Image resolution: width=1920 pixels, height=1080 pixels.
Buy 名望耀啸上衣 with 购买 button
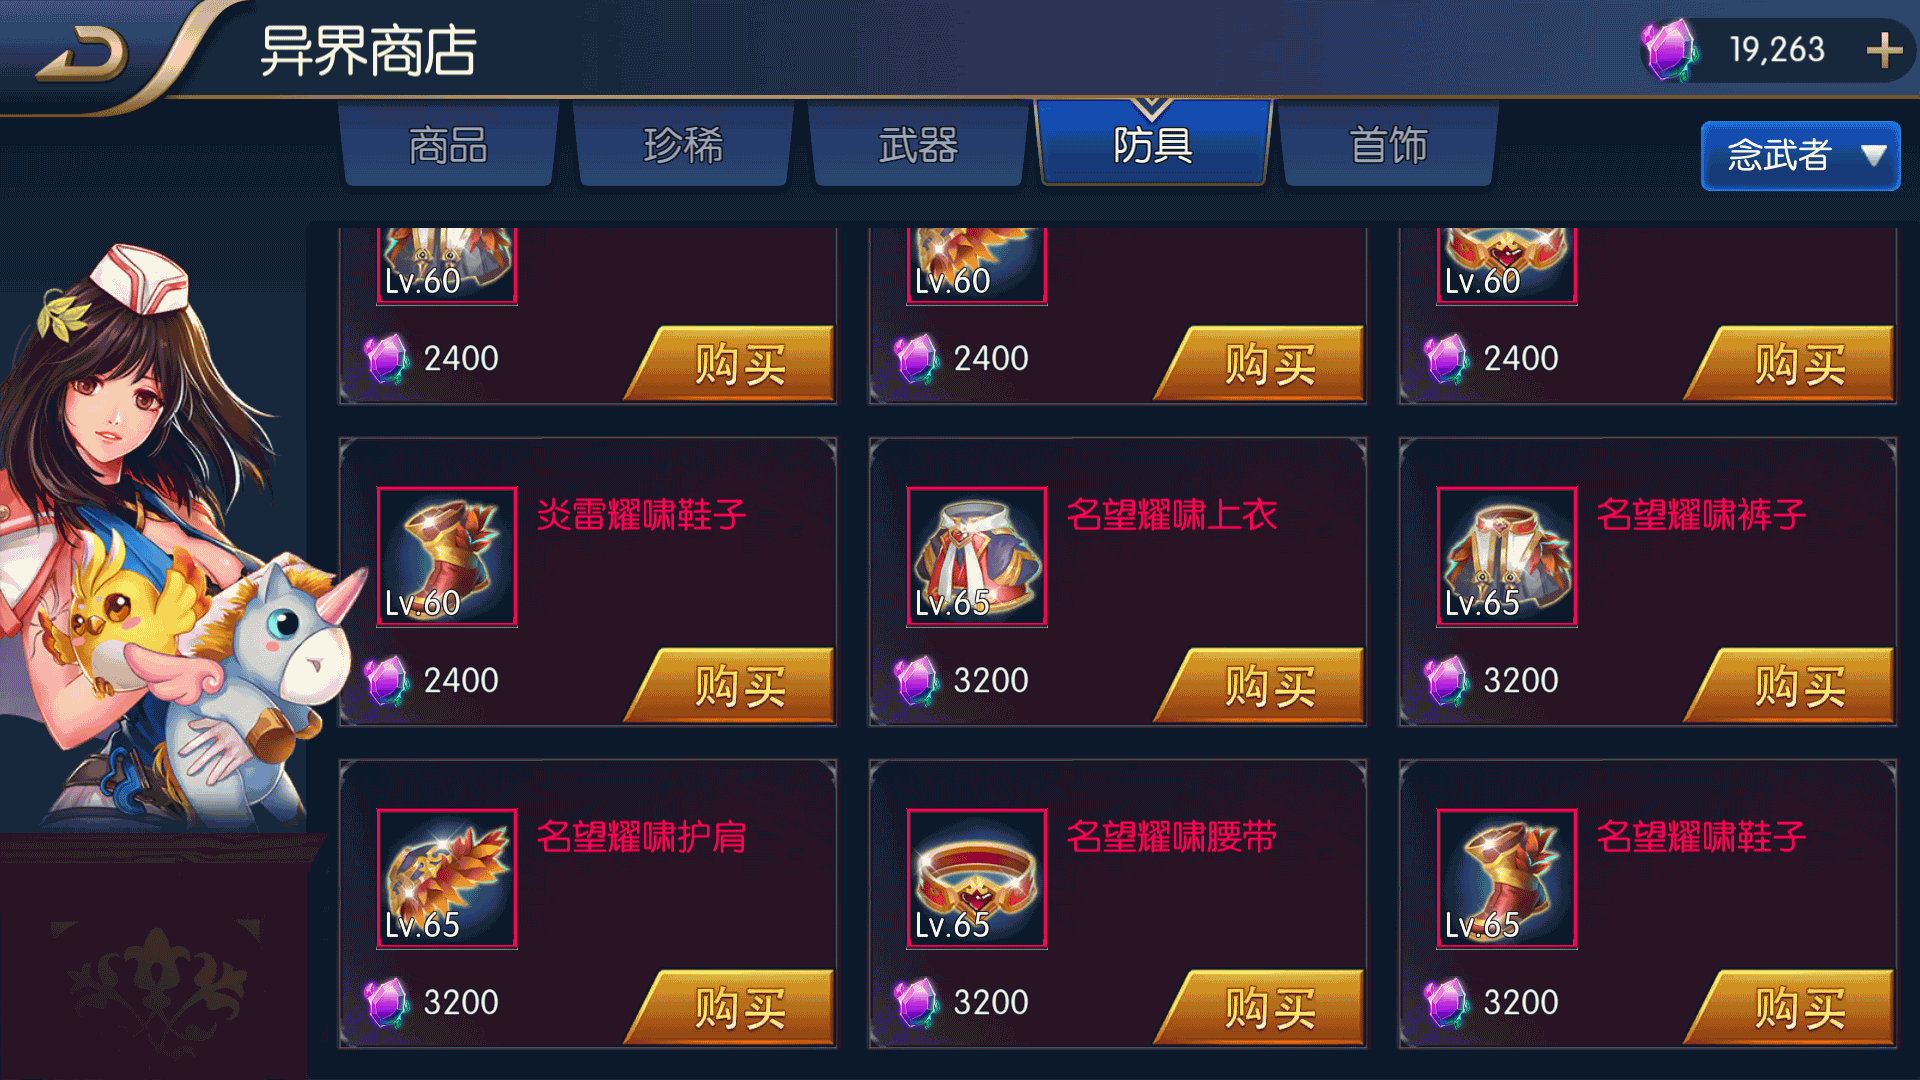[x=1262, y=685]
